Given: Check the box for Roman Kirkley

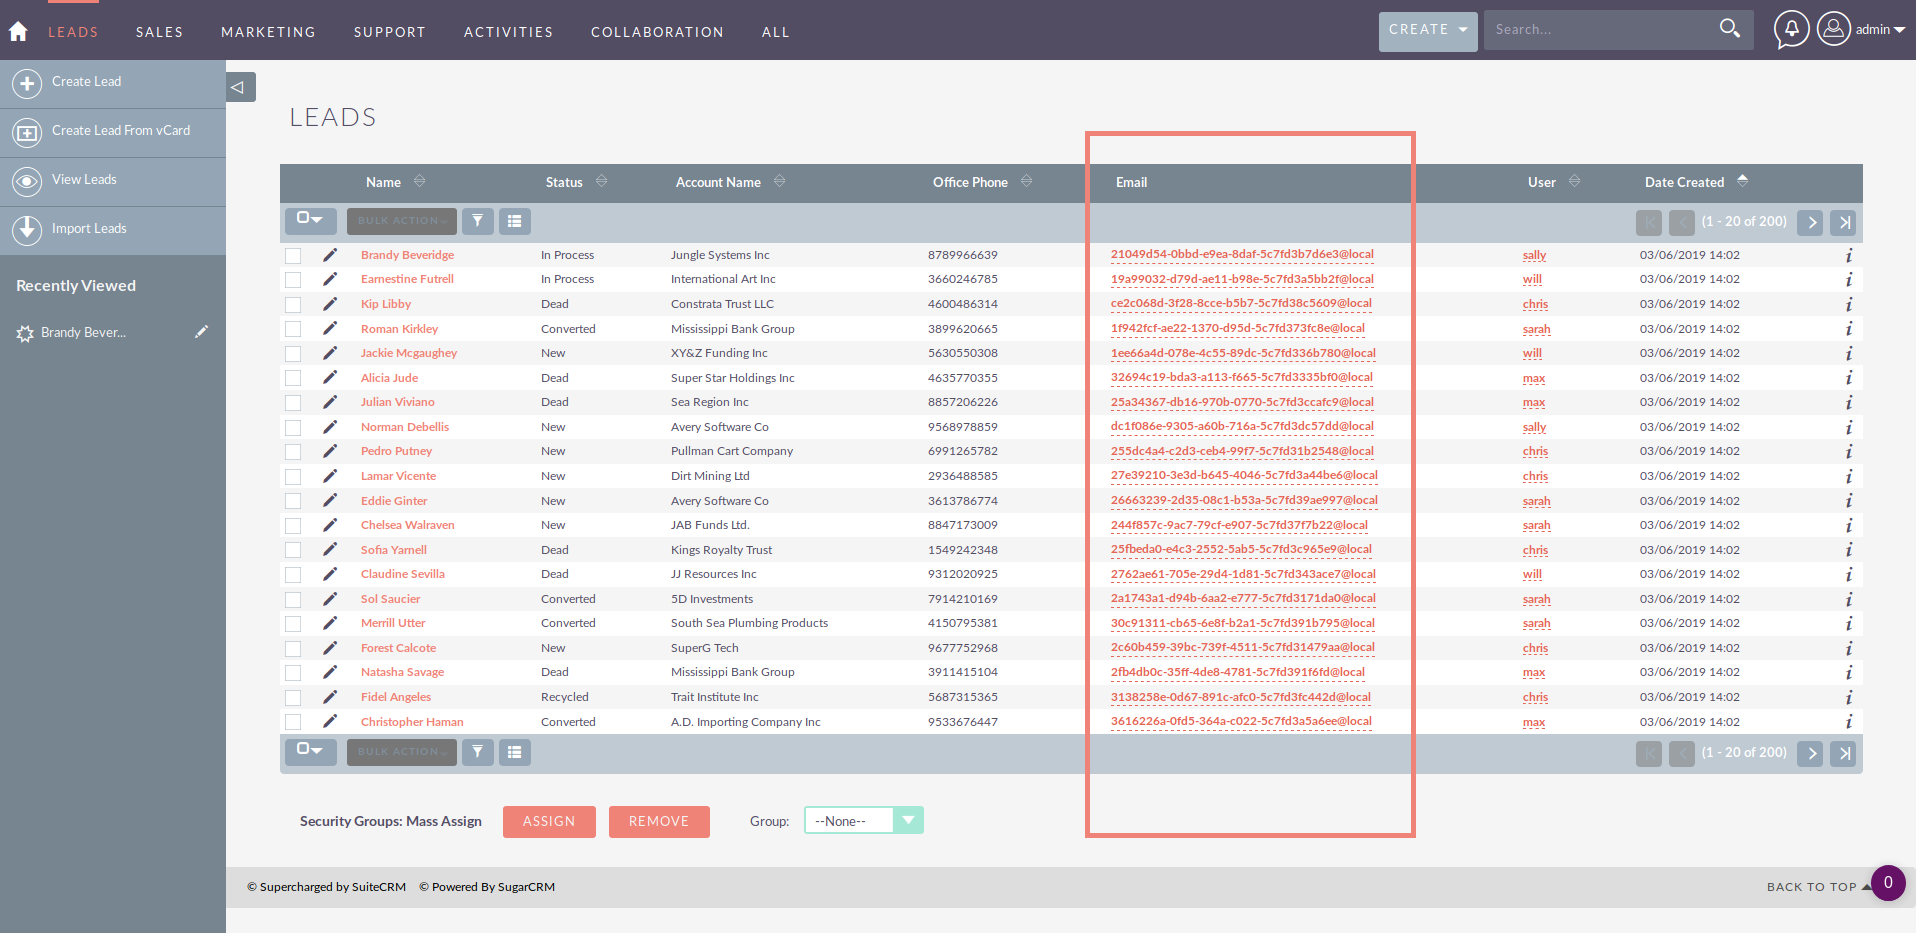Looking at the screenshot, I should coord(293,329).
